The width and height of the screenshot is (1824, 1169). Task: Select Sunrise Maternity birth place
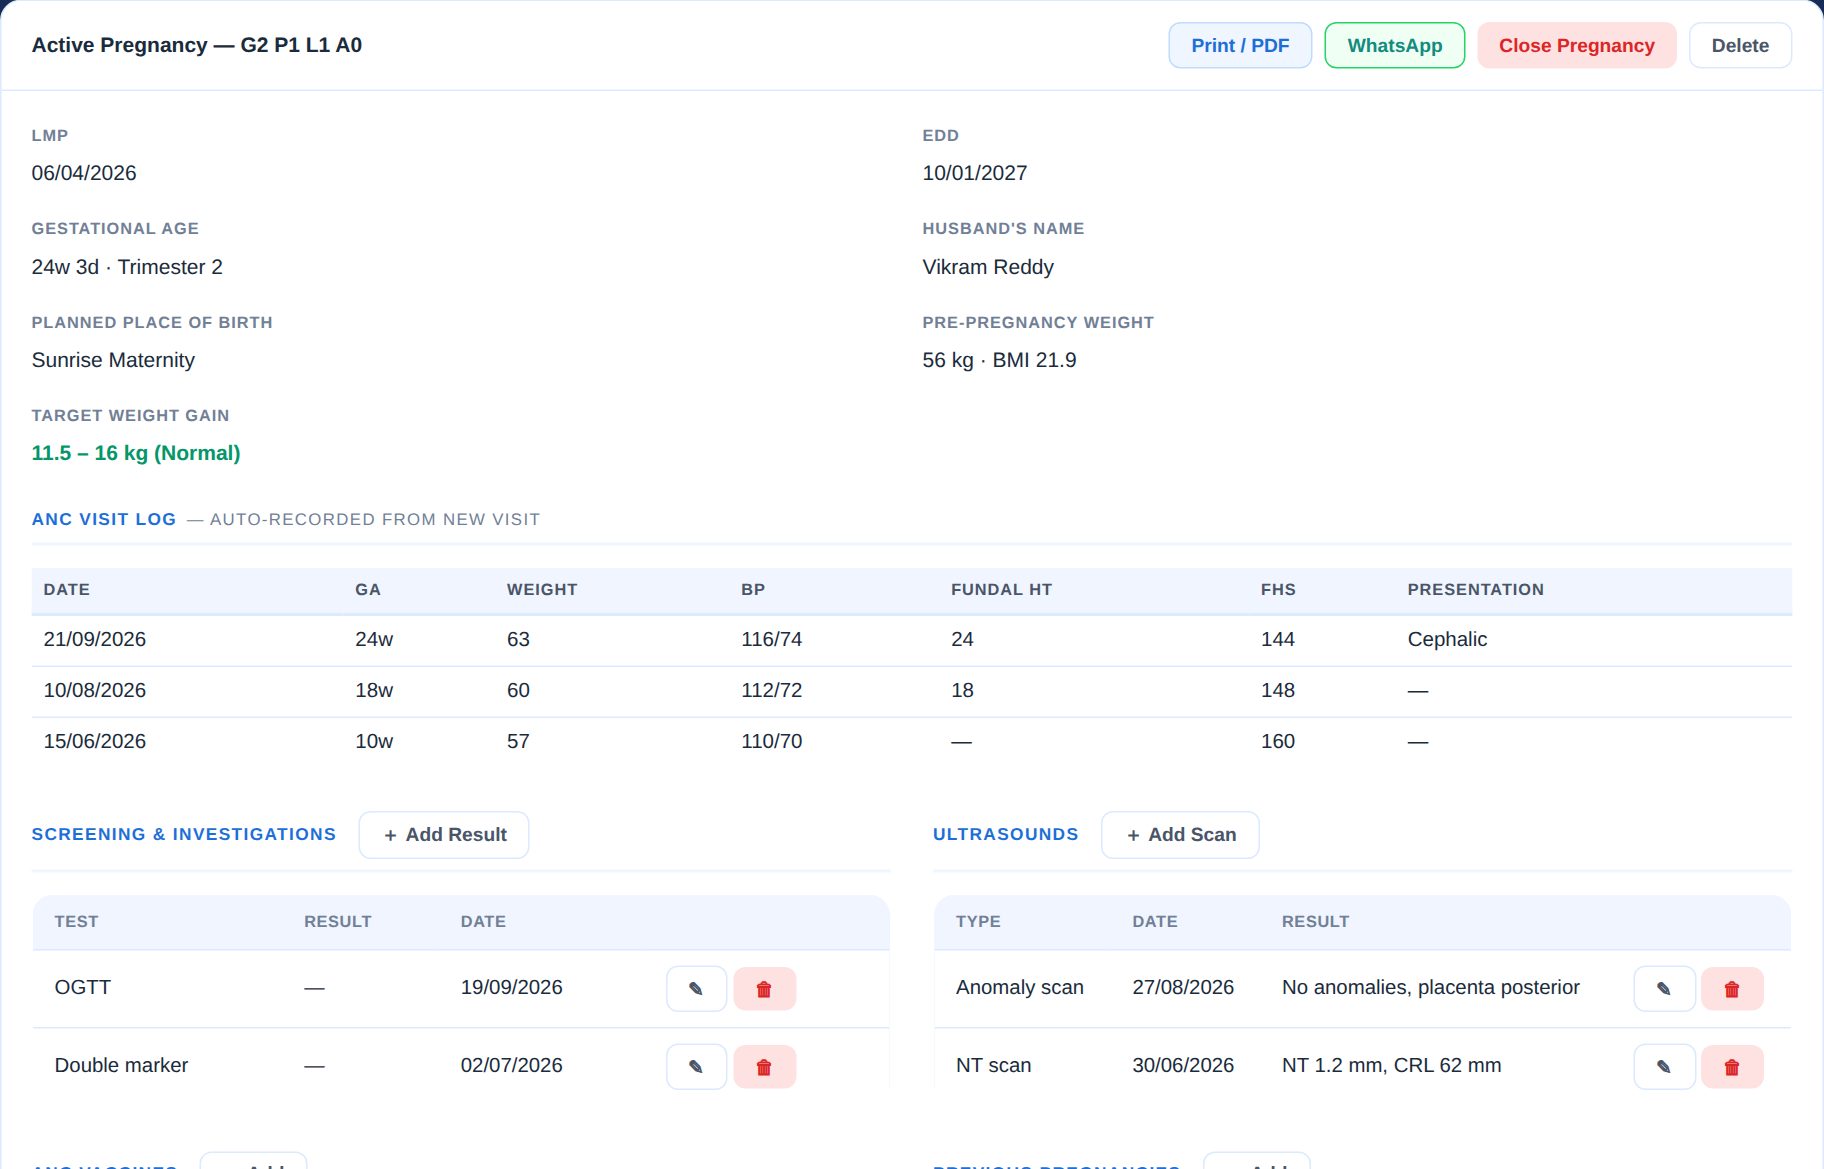tap(113, 360)
